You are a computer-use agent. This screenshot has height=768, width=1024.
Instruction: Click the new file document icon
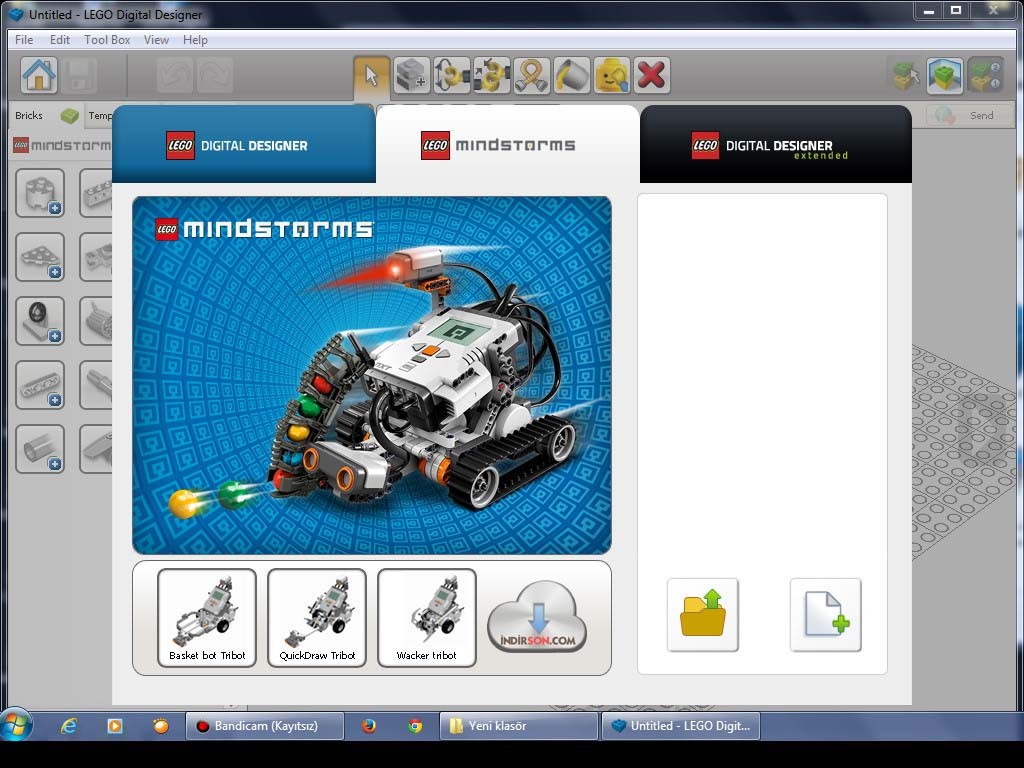[x=825, y=615]
